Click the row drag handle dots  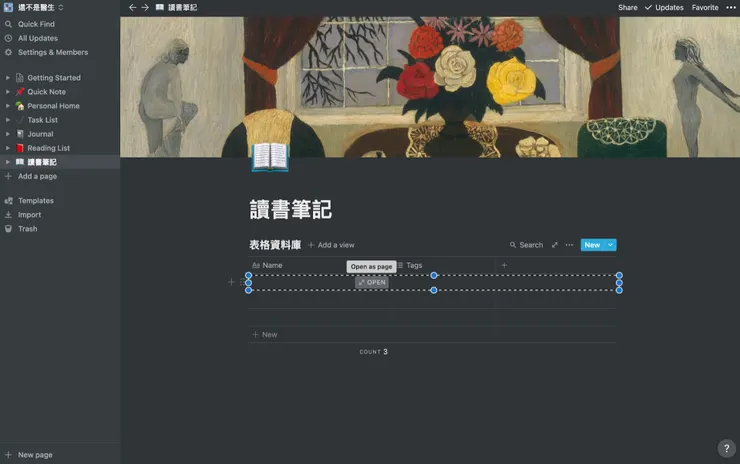click(x=242, y=282)
